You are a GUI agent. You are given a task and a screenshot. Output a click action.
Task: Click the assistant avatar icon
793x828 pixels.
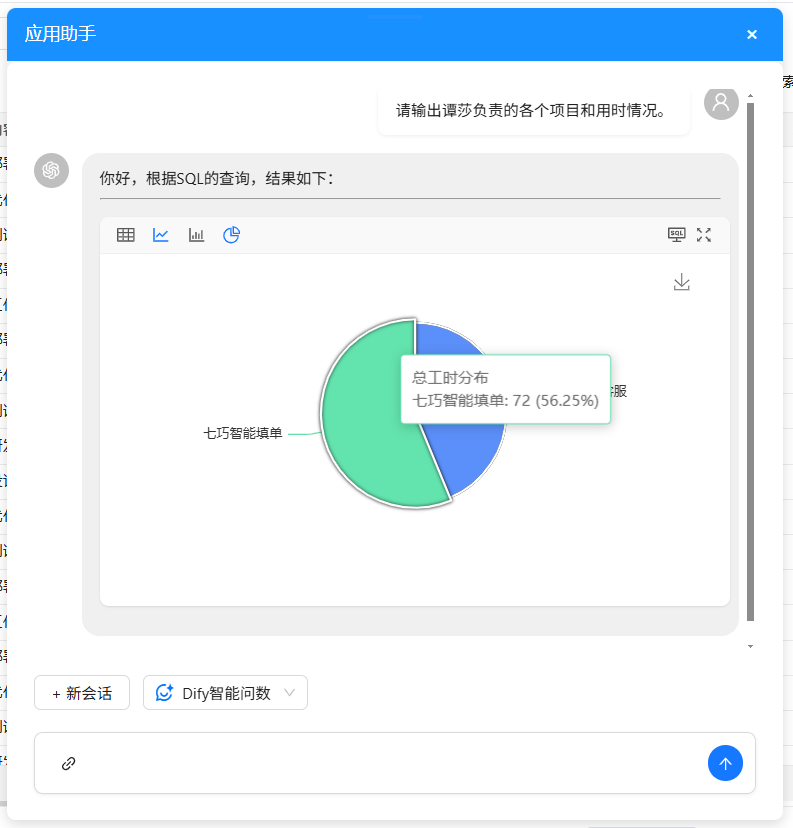[x=52, y=170]
